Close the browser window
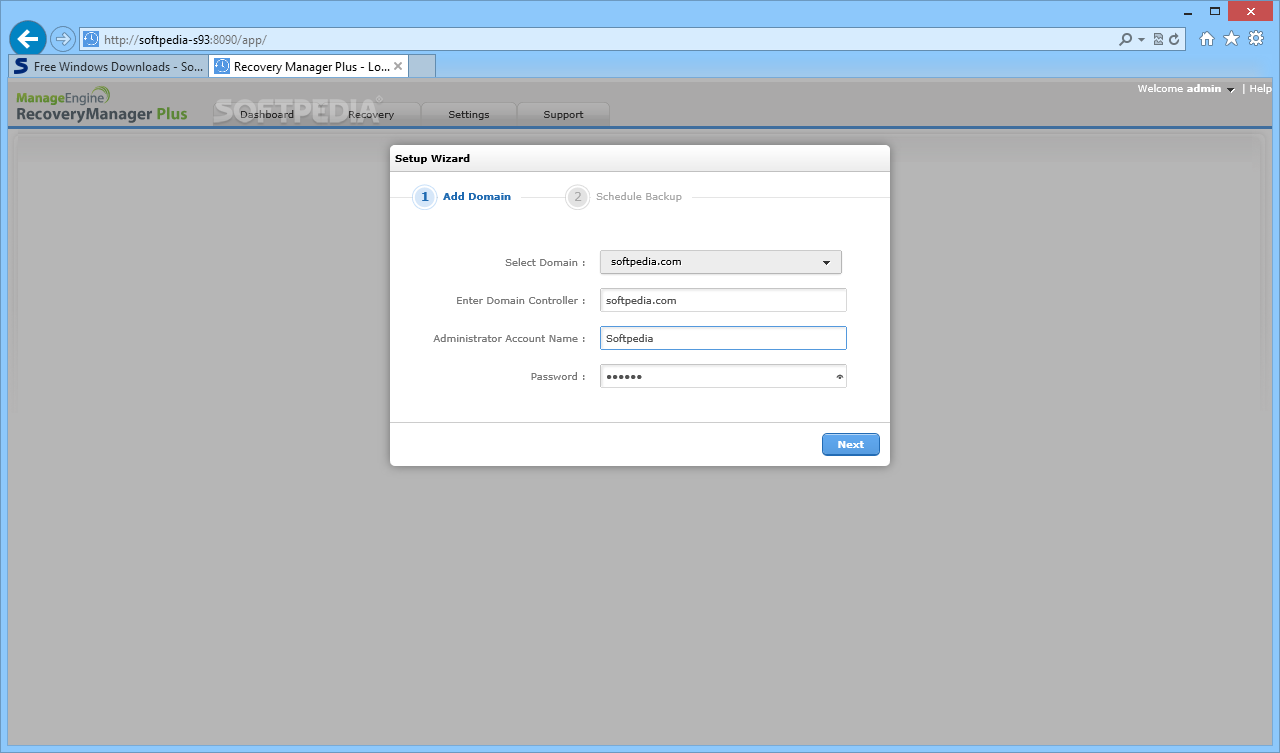Screen dimensions: 1280x753 (x=1251, y=10)
